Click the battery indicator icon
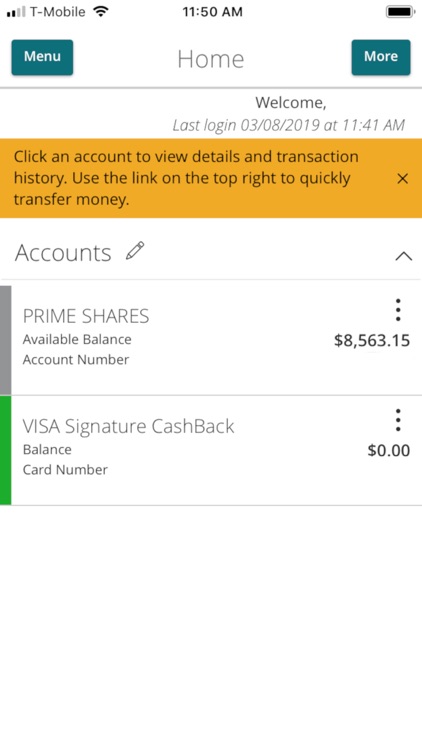This screenshot has width=422, height=750. tap(400, 11)
